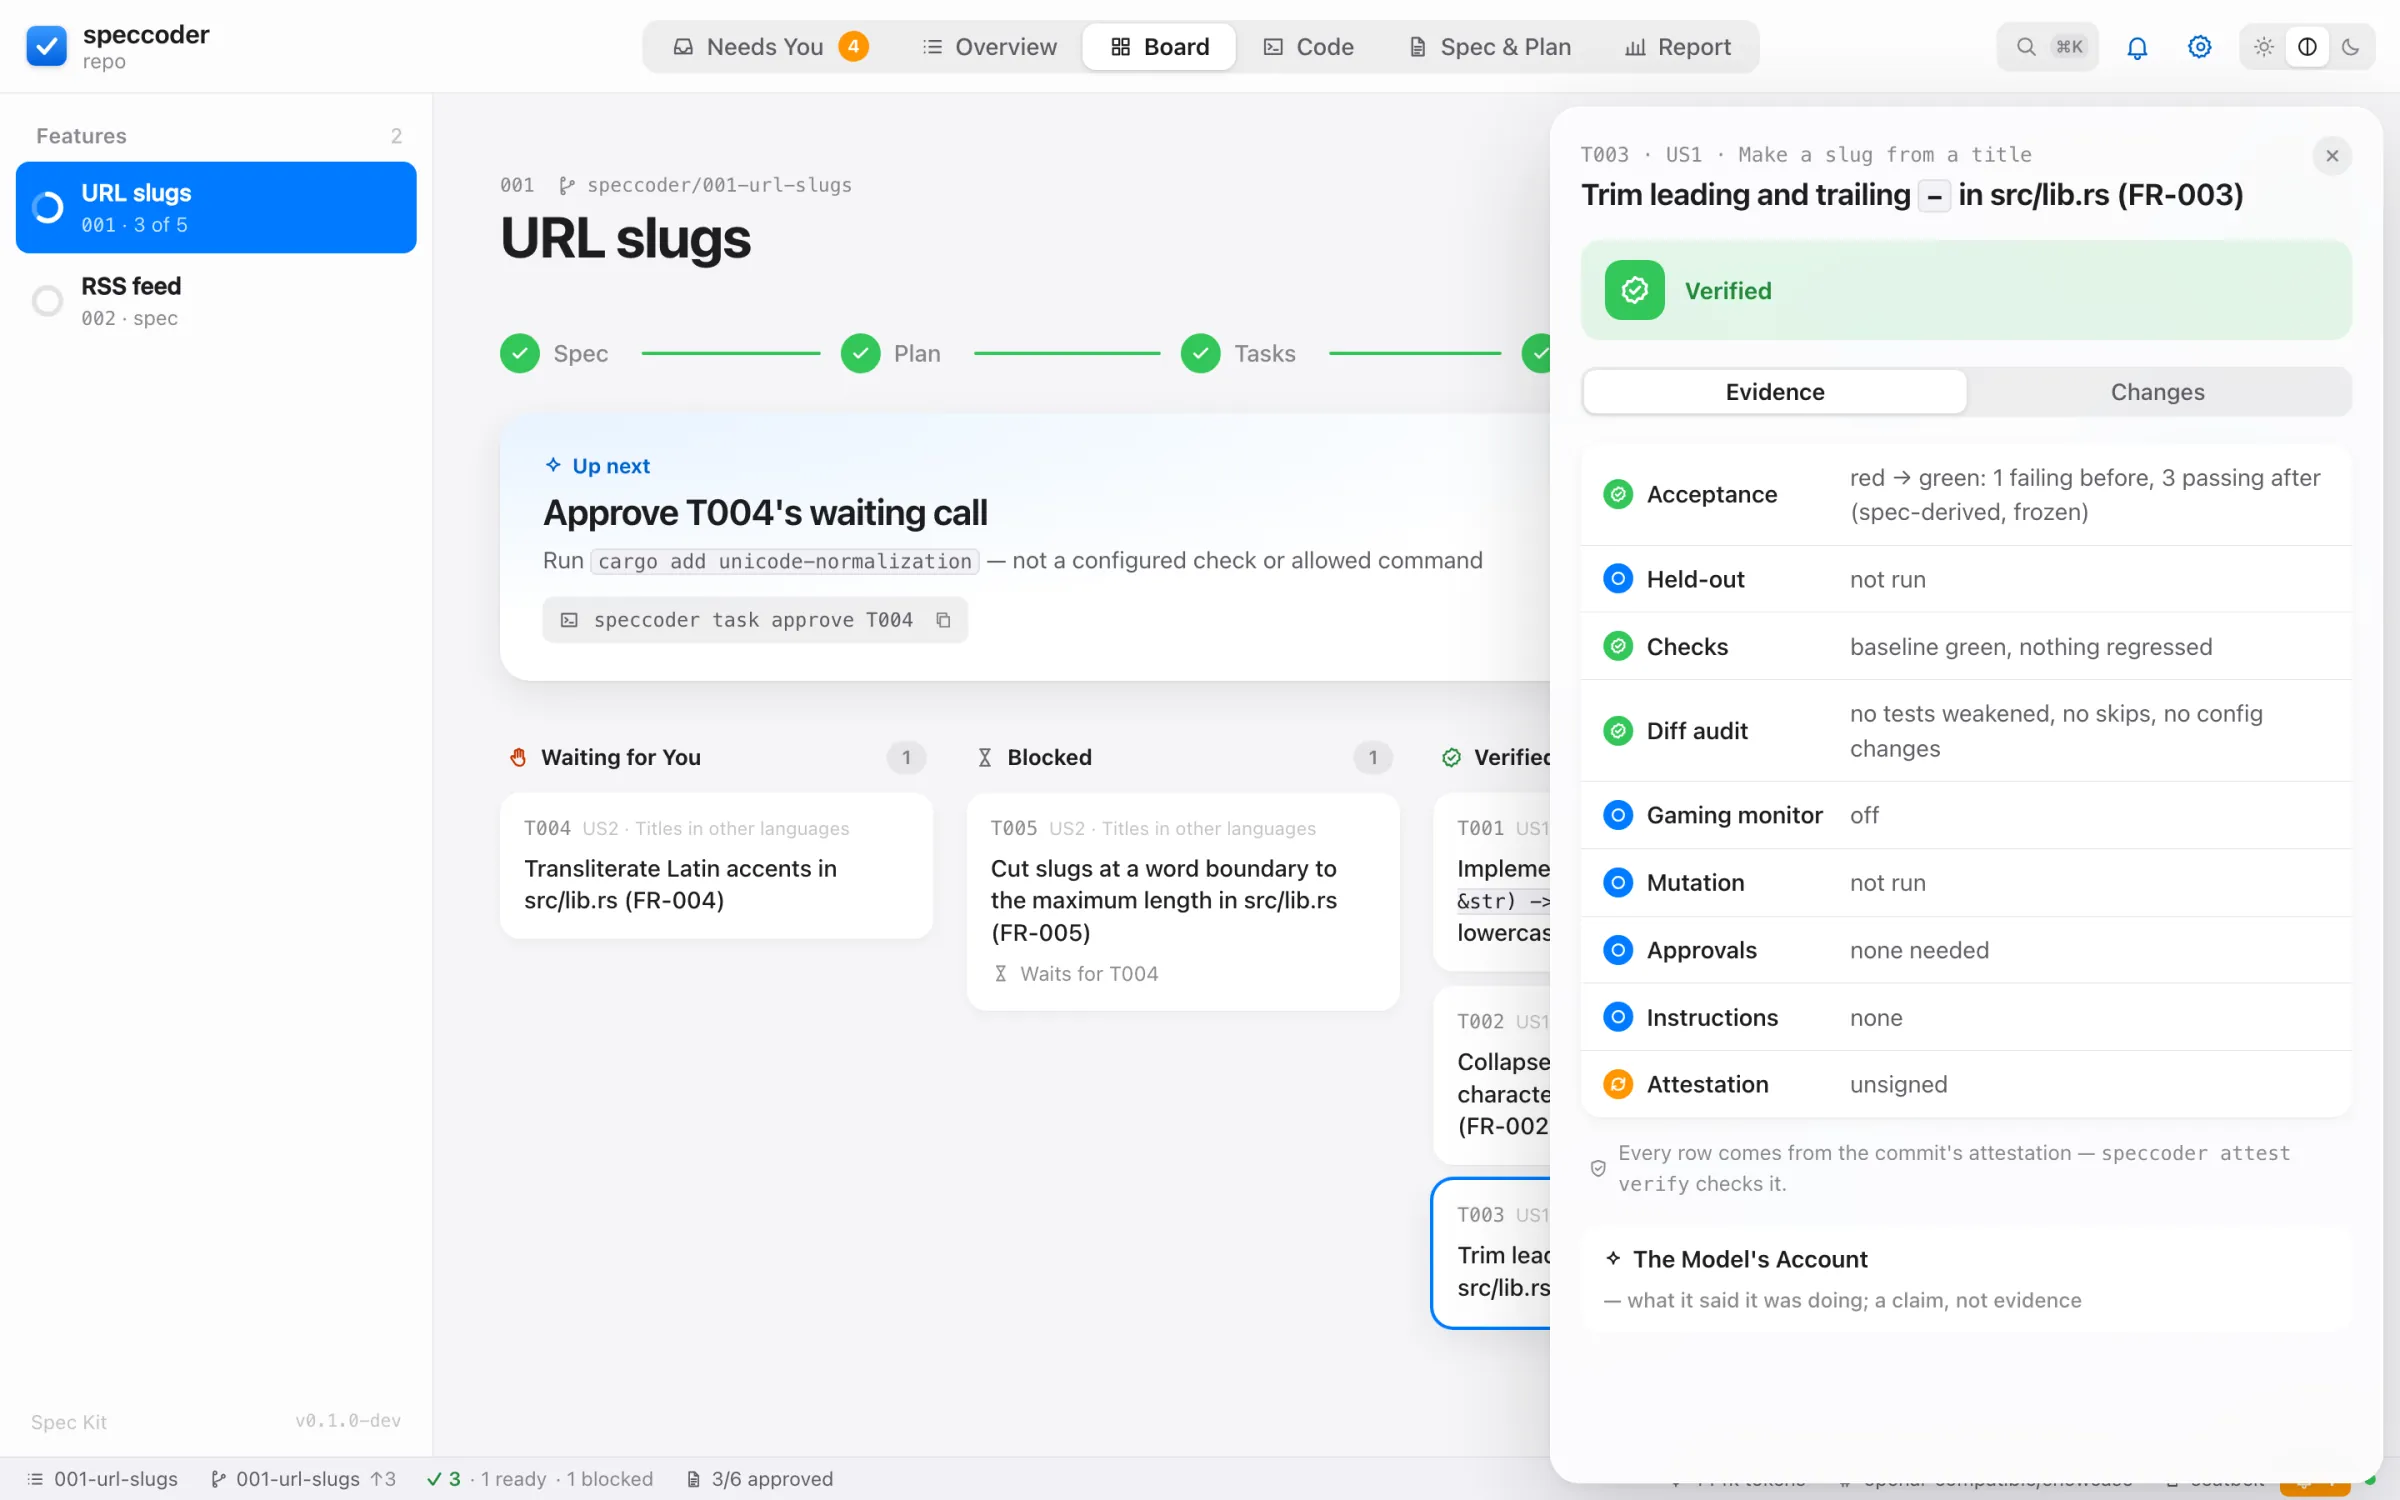The height and width of the screenshot is (1500, 2400).
Task: Click the Gaming monitor status icon
Action: click(1618, 815)
